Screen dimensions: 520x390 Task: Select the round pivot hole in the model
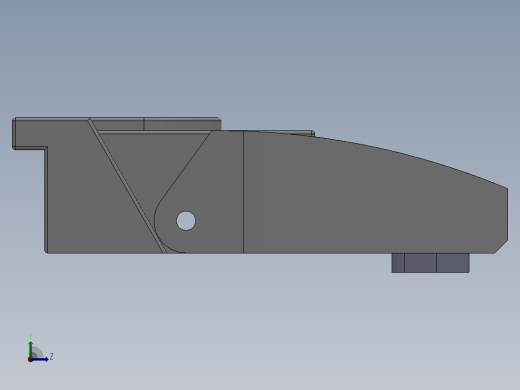tap(186, 221)
